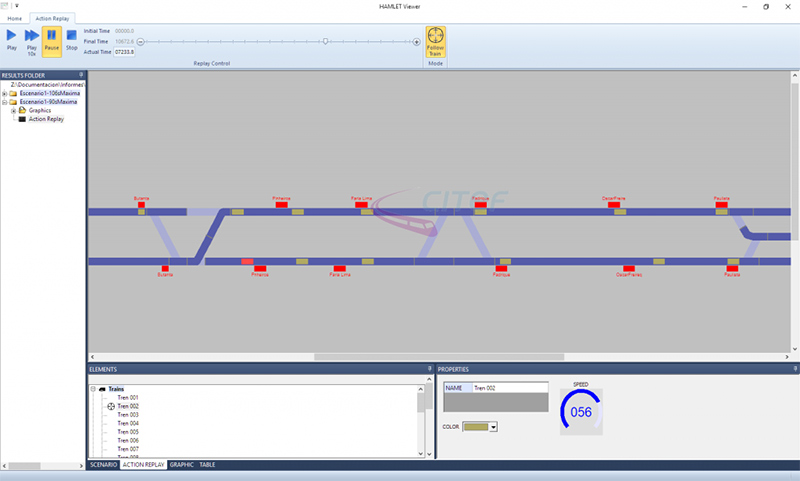Collapse the Trains tree node
Screen dimensions: 800x481
(94, 389)
